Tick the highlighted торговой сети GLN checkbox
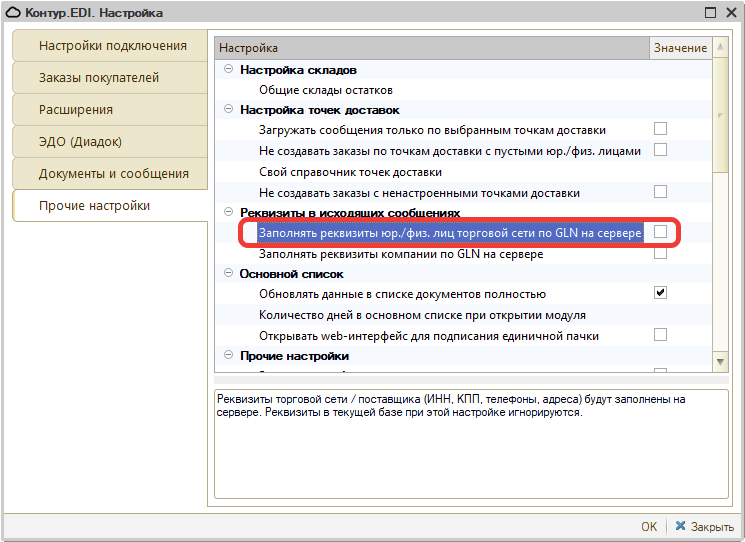745x542 pixels. pos(660,232)
